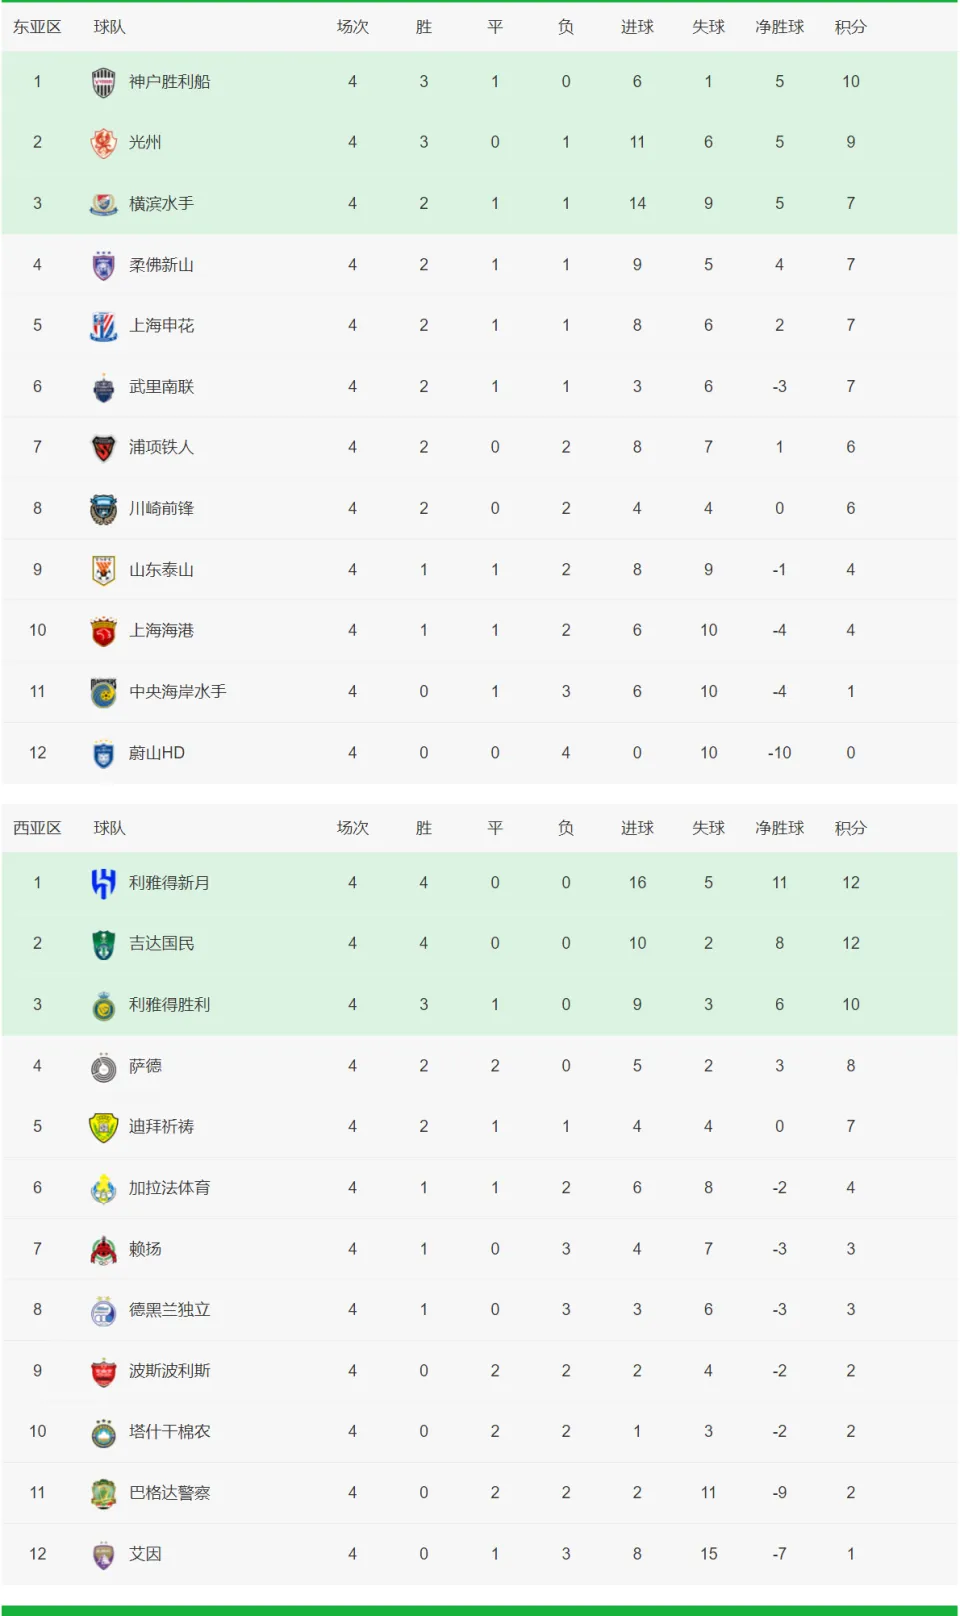The height and width of the screenshot is (1616, 960).
Task: Open the 横滨水手 team name link
Action: [x=161, y=204]
